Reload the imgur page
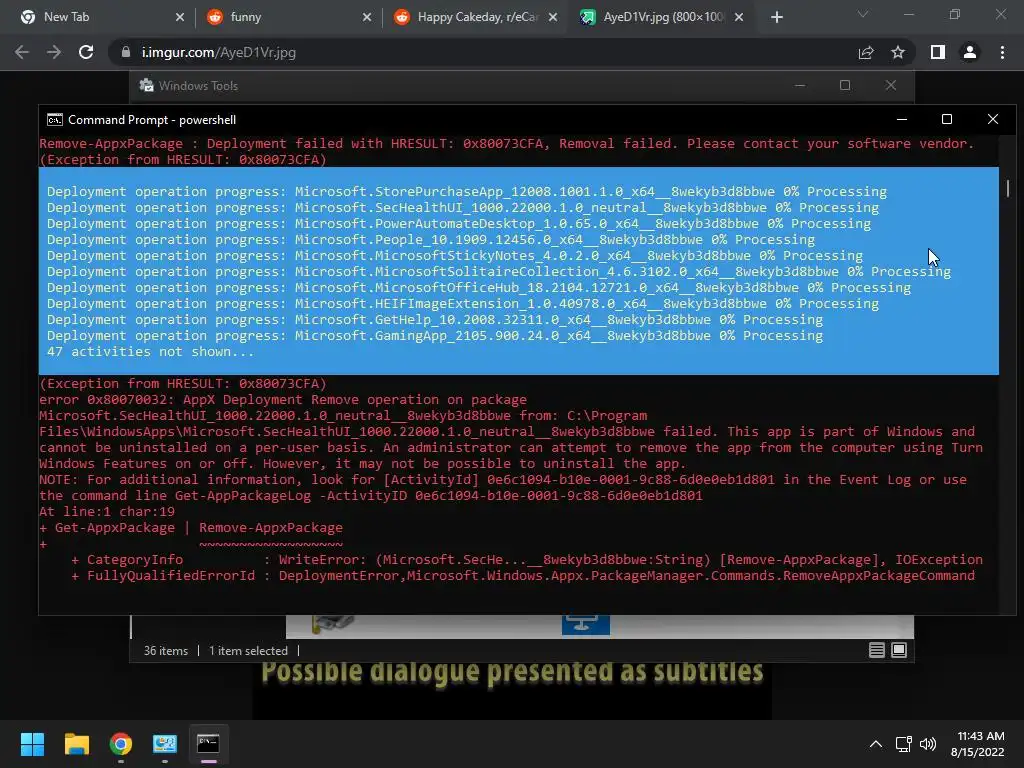Image resolution: width=1024 pixels, height=768 pixels. tap(86, 52)
